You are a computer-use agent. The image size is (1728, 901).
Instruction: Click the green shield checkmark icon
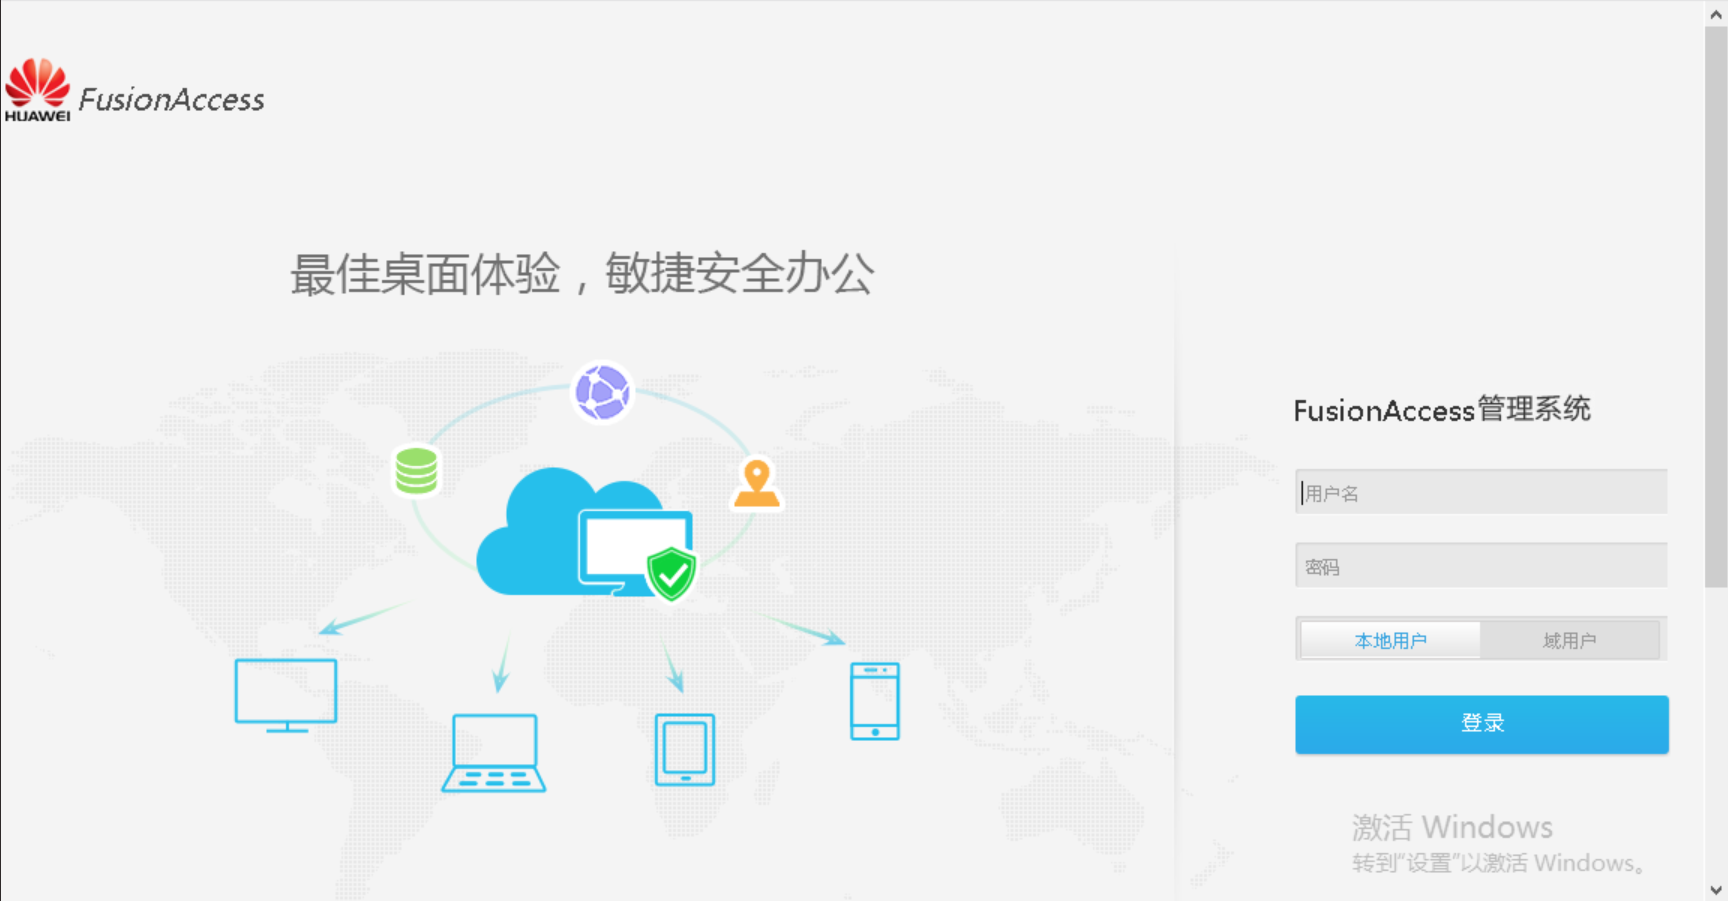pos(671,574)
